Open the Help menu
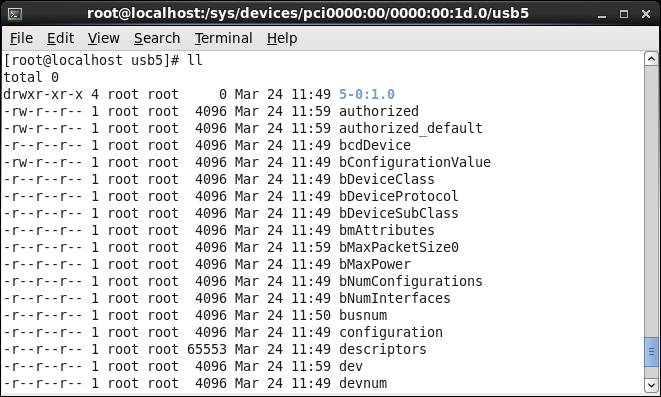The width and height of the screenshot is (661, 397). click(282, 38)
